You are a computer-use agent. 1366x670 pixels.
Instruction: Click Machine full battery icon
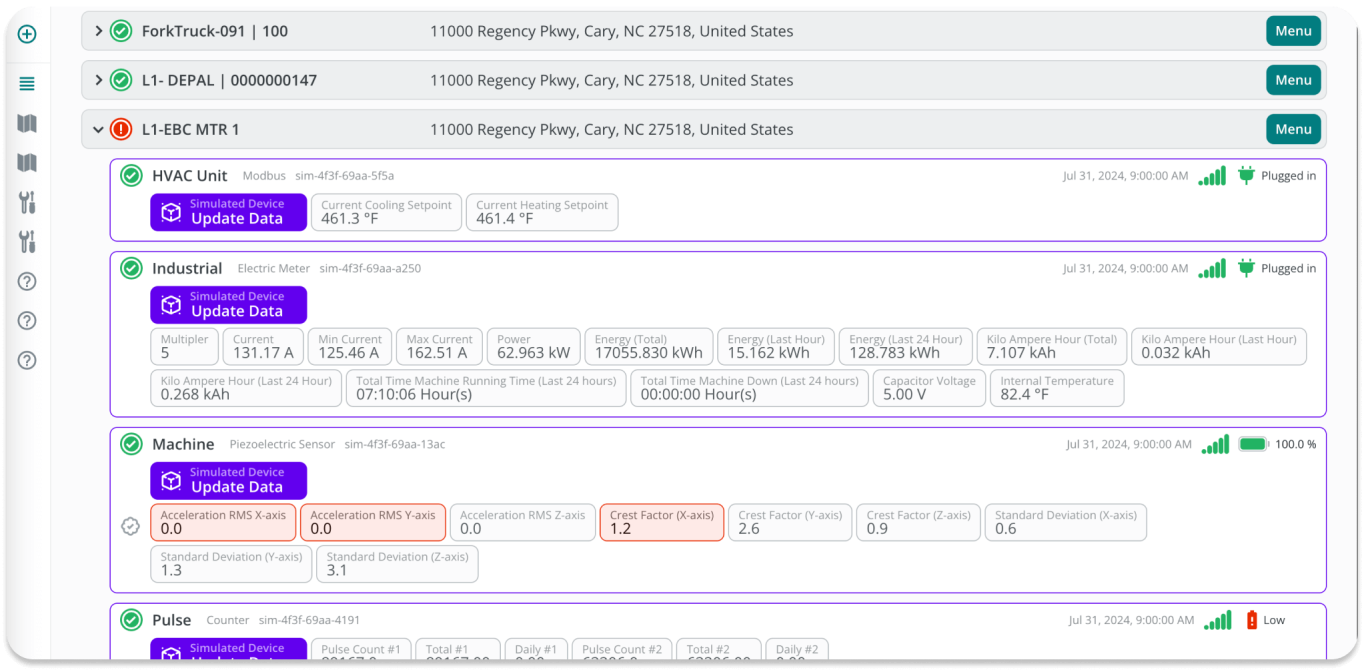click(x=1254, y=444)
